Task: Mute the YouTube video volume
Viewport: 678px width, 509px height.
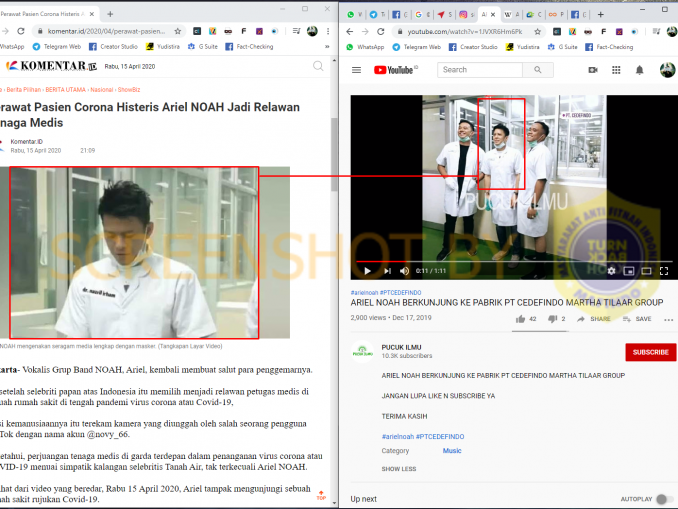Action: [x=404, y=271]
